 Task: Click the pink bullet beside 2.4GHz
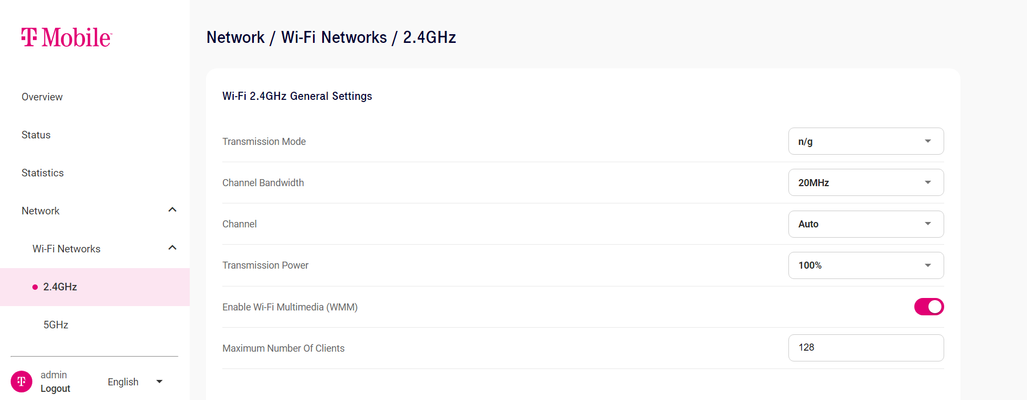[x=35, y=287]
